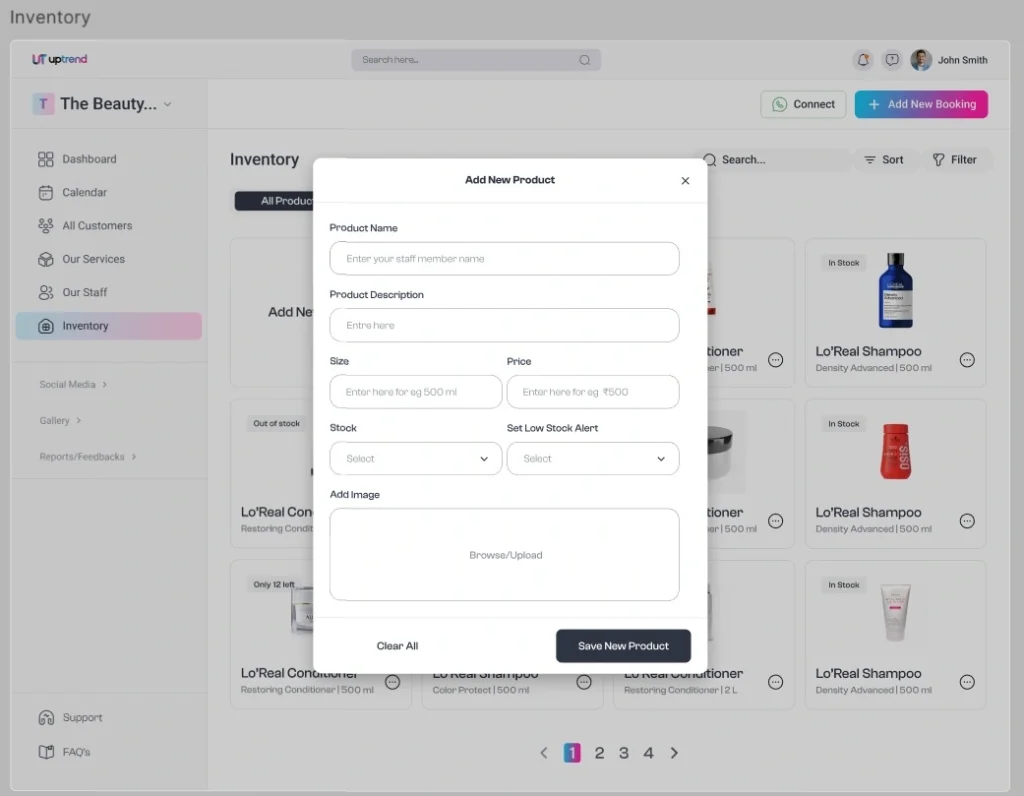Click the Add New Booking button
This screenshot has width=1024, height=796.
(920, 104)
